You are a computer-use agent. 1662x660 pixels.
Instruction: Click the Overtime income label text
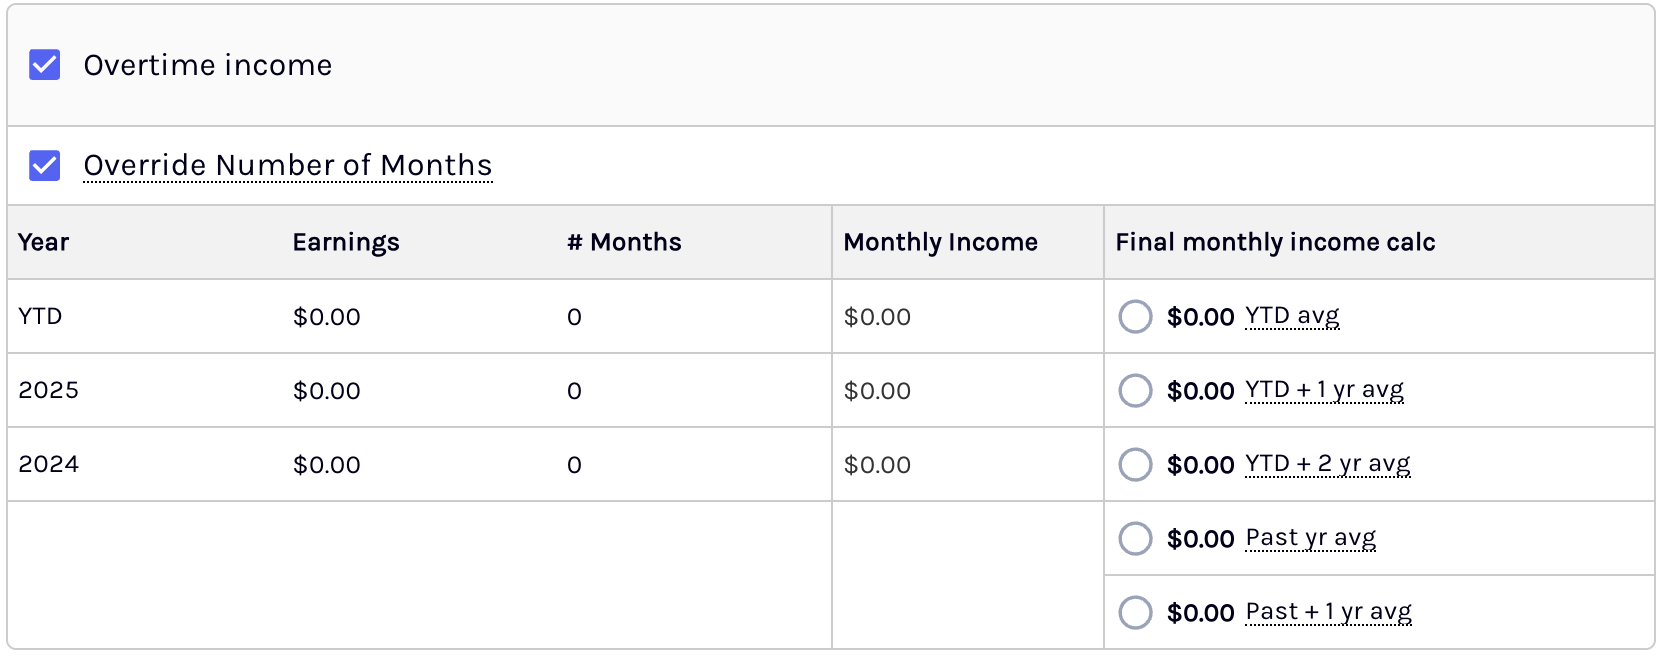(208, 65)
